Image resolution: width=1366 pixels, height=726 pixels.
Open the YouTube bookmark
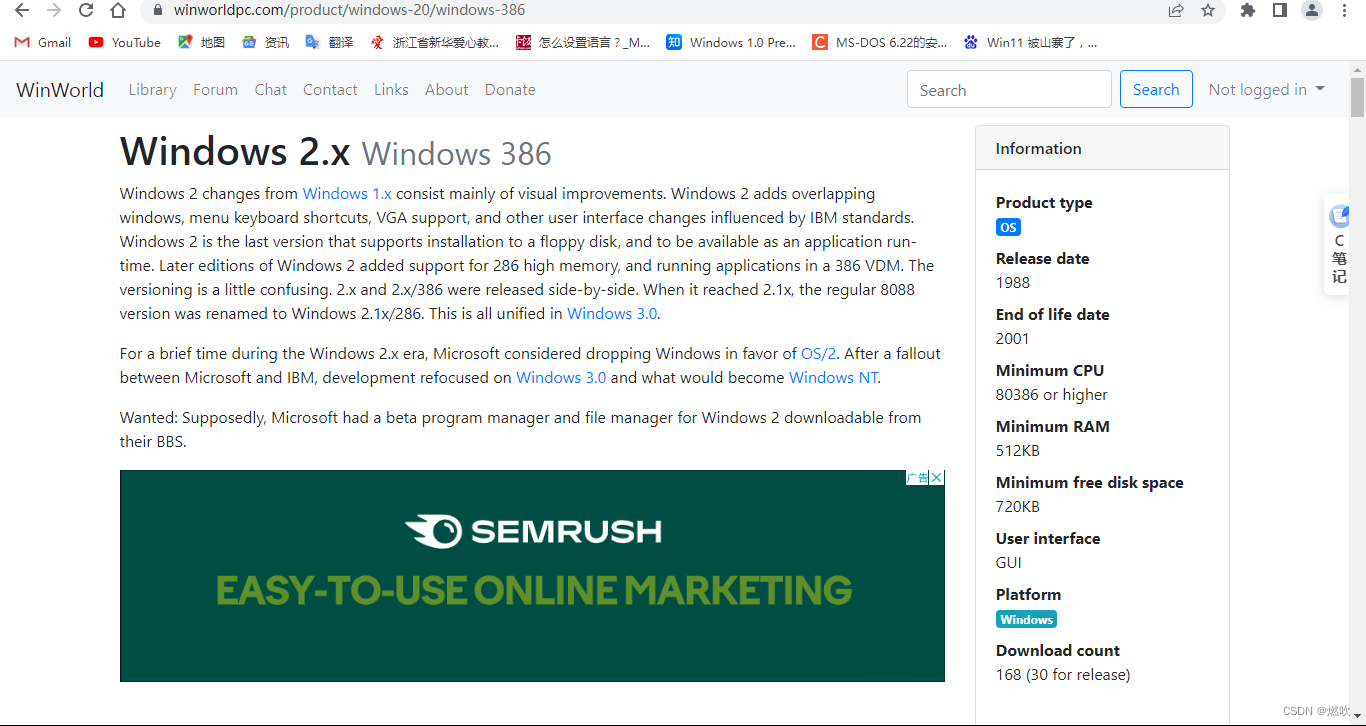tap(124, 42)
